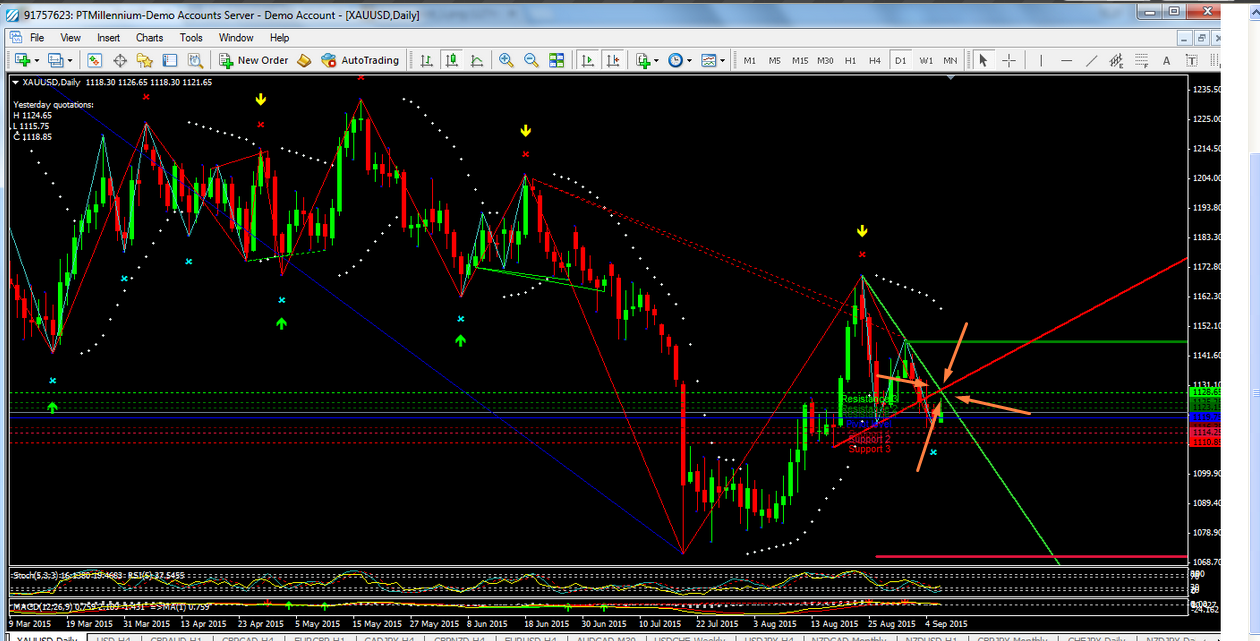Select the H1 timeframe button
This screenshot has width=1260, height=641.
(851, 60)
